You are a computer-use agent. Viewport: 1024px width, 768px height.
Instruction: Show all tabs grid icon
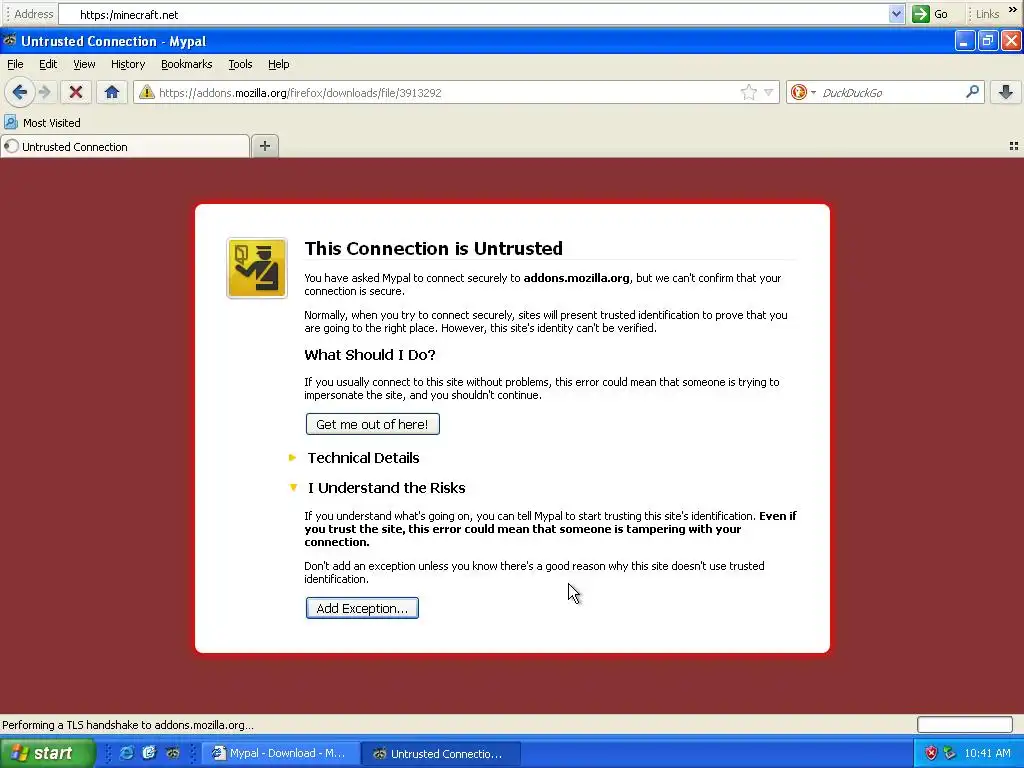coord(1014,146)
